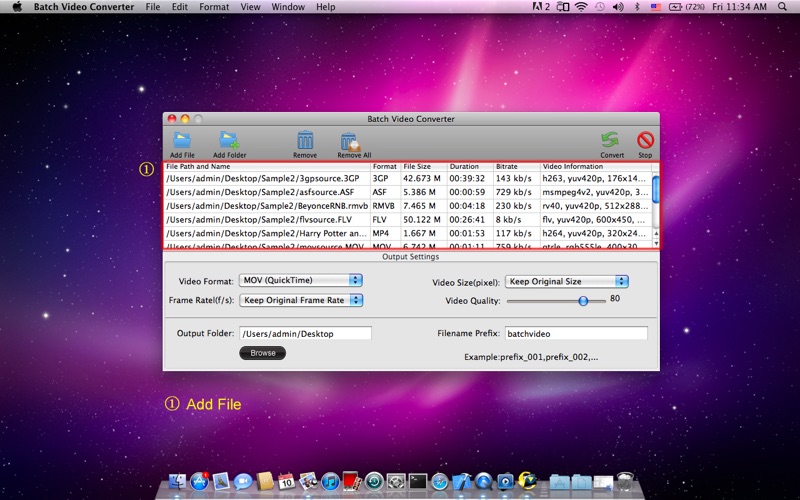Open the Trash in the Dock
Image resolution: width=800 pixels, height=500 pixels.
(x=624, y=481)
